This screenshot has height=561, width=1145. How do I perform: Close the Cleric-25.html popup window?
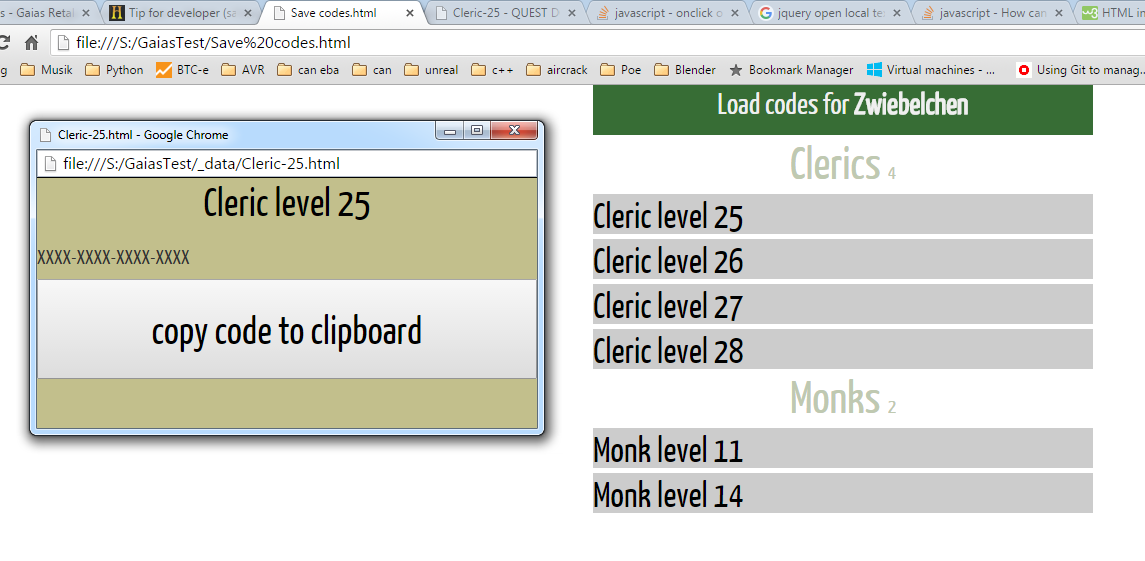(514, 130)
